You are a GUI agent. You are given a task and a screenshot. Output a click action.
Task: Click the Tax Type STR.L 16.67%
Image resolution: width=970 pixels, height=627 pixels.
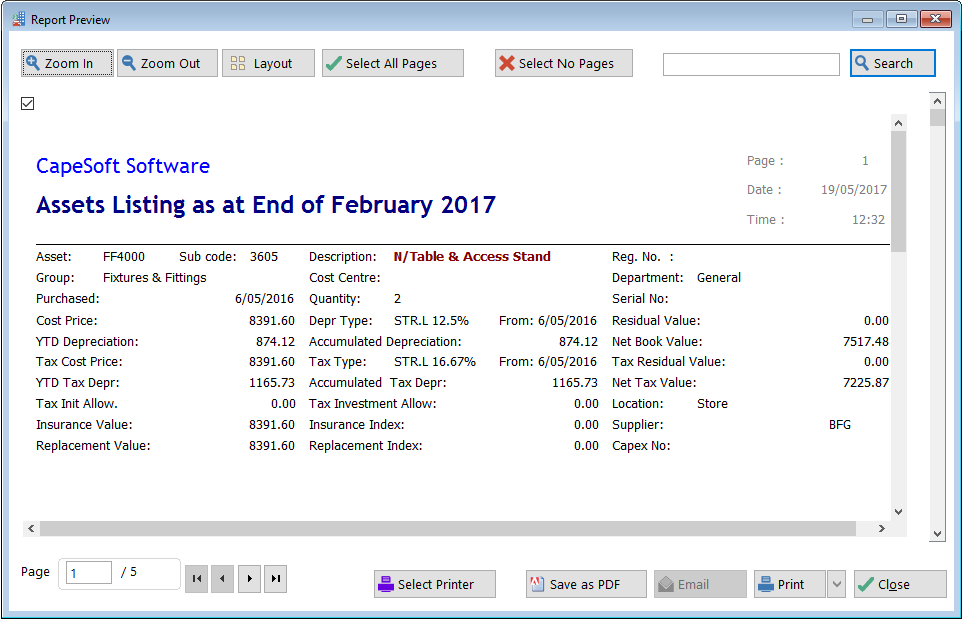coord(435,362)
